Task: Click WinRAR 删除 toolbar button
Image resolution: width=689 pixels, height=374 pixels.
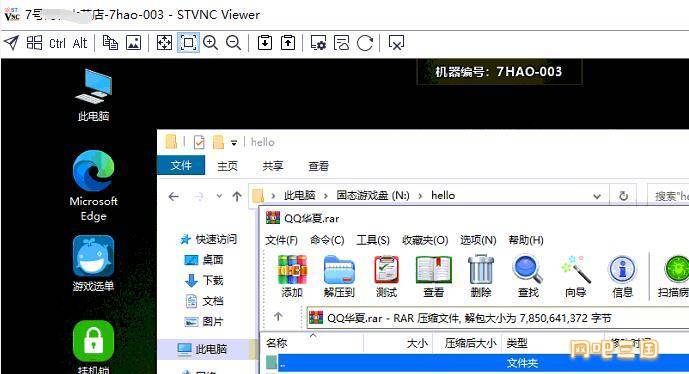Action: pos(481,277)
